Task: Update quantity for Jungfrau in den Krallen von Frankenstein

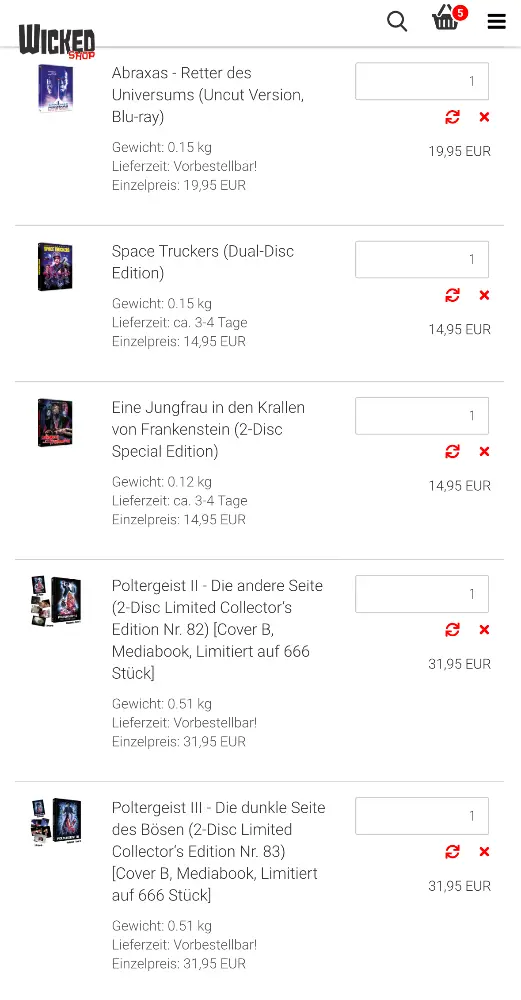Action: point(452,452)
